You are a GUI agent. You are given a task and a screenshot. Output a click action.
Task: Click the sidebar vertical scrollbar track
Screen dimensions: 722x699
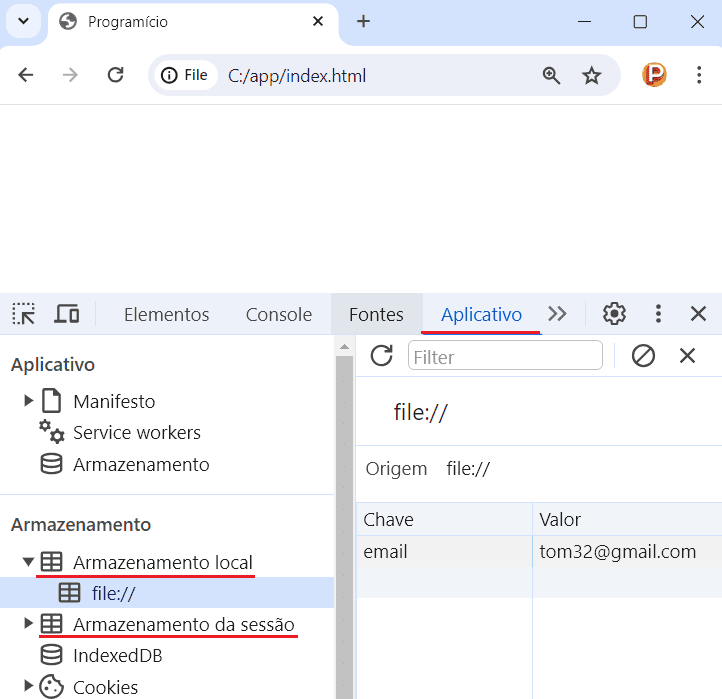tap(344, 527)
